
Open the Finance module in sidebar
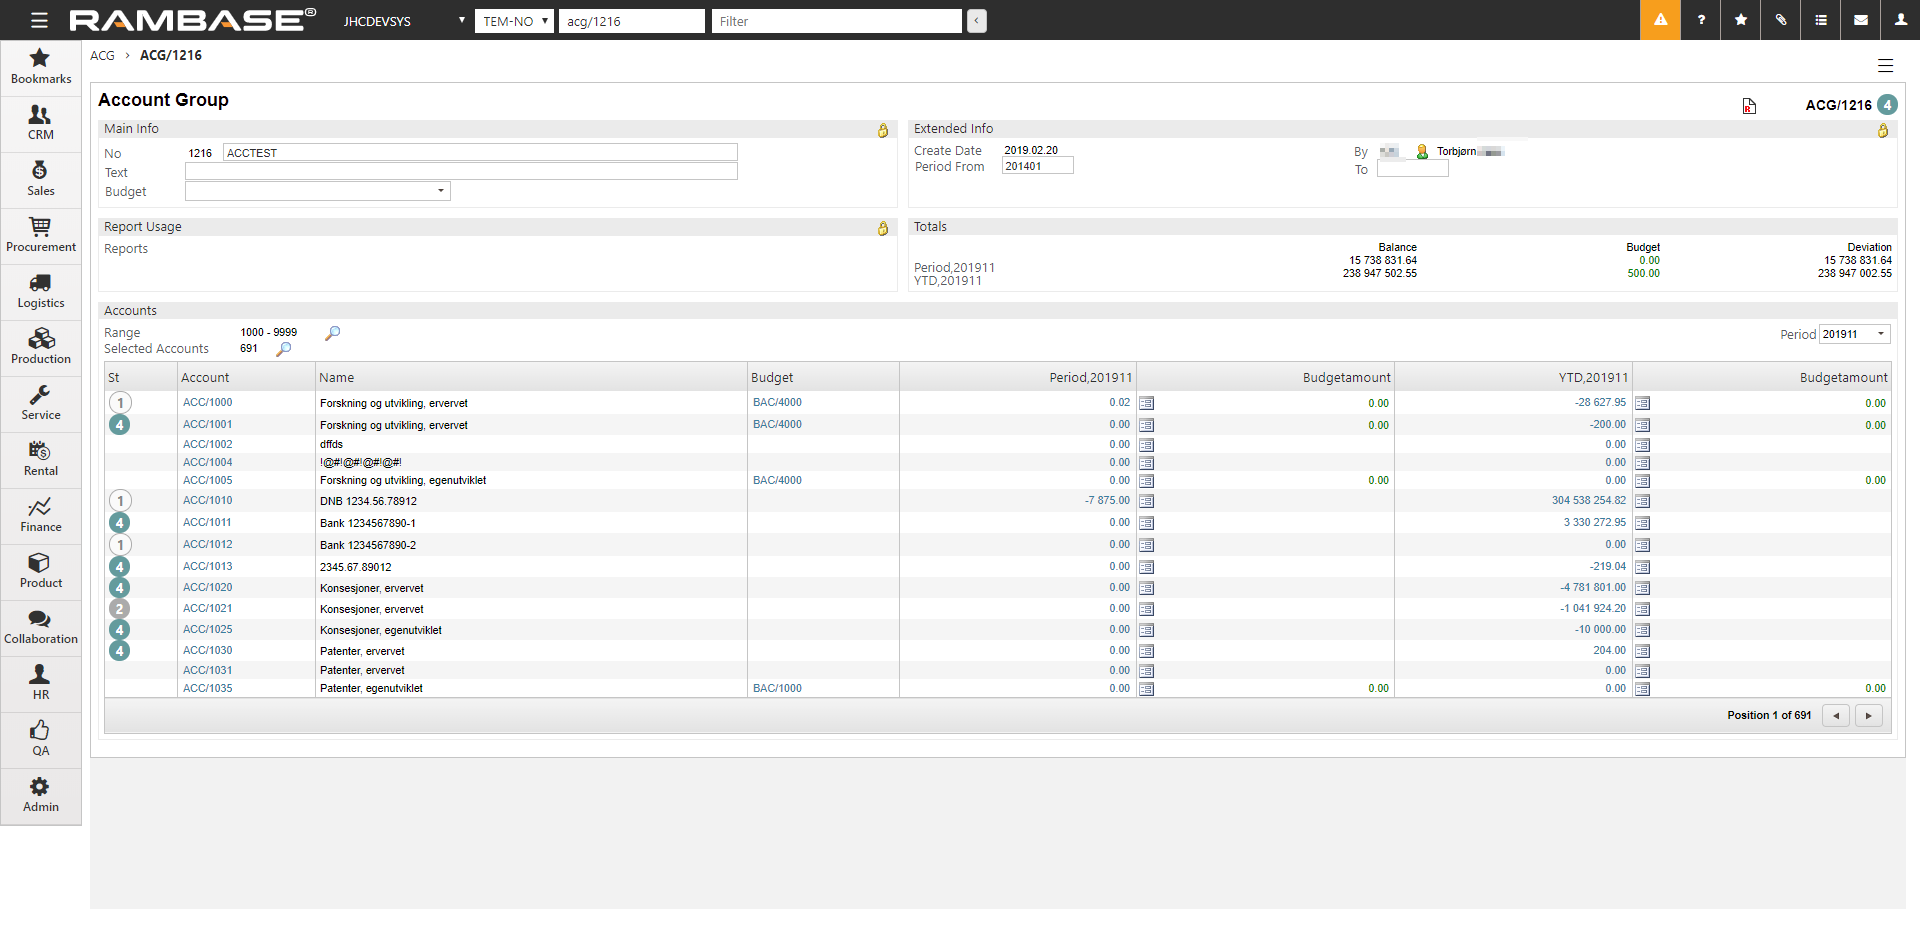pos(41,515)
